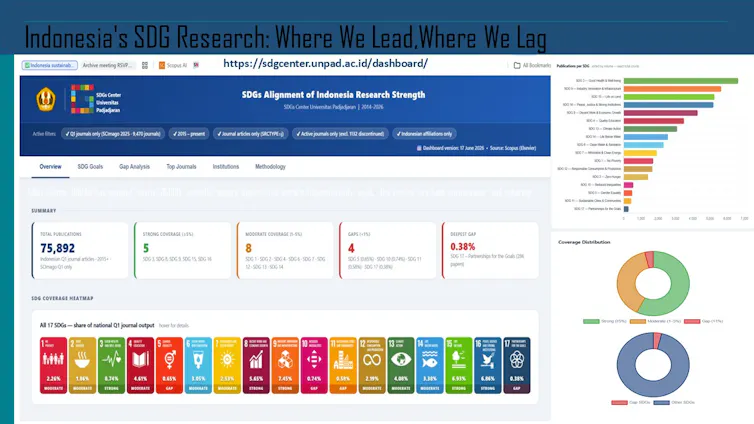Click the Gaps card showing 4
Image resolution: width=754 pixels, height=424 pixels.
388,250
